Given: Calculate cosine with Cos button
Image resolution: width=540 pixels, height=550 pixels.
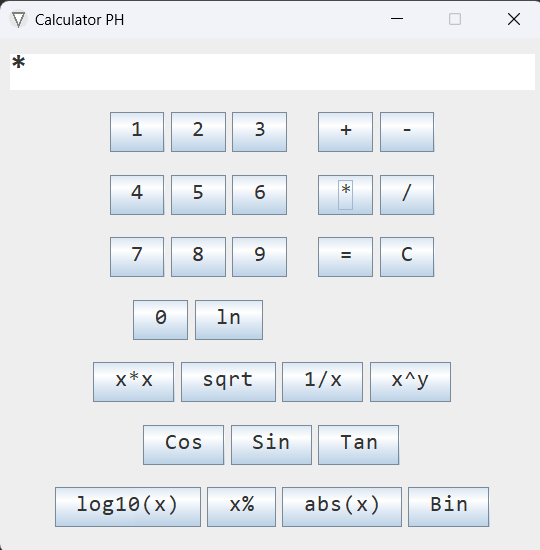Looking at the screenshot, I should (x=184, y=445).
